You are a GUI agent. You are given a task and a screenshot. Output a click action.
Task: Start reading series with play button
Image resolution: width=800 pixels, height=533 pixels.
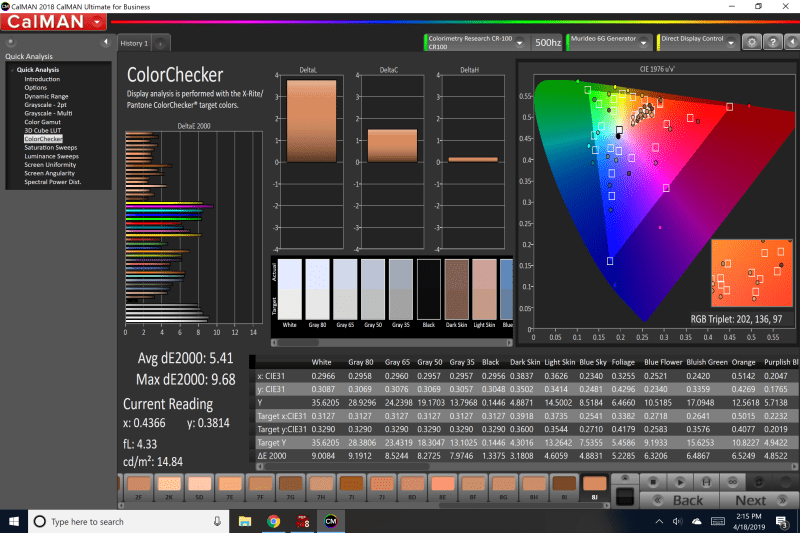pos(680,482)
